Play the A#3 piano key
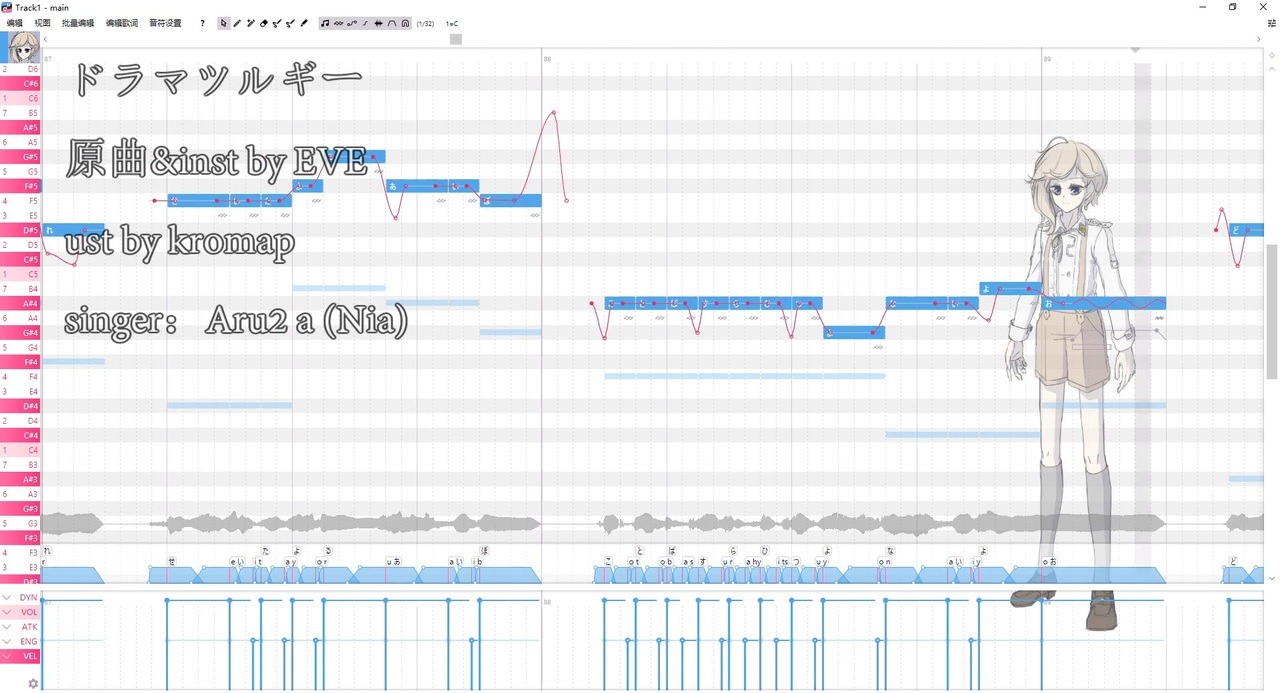The height and width of the screenshot is (693, 1280). (x=20, y=479)
